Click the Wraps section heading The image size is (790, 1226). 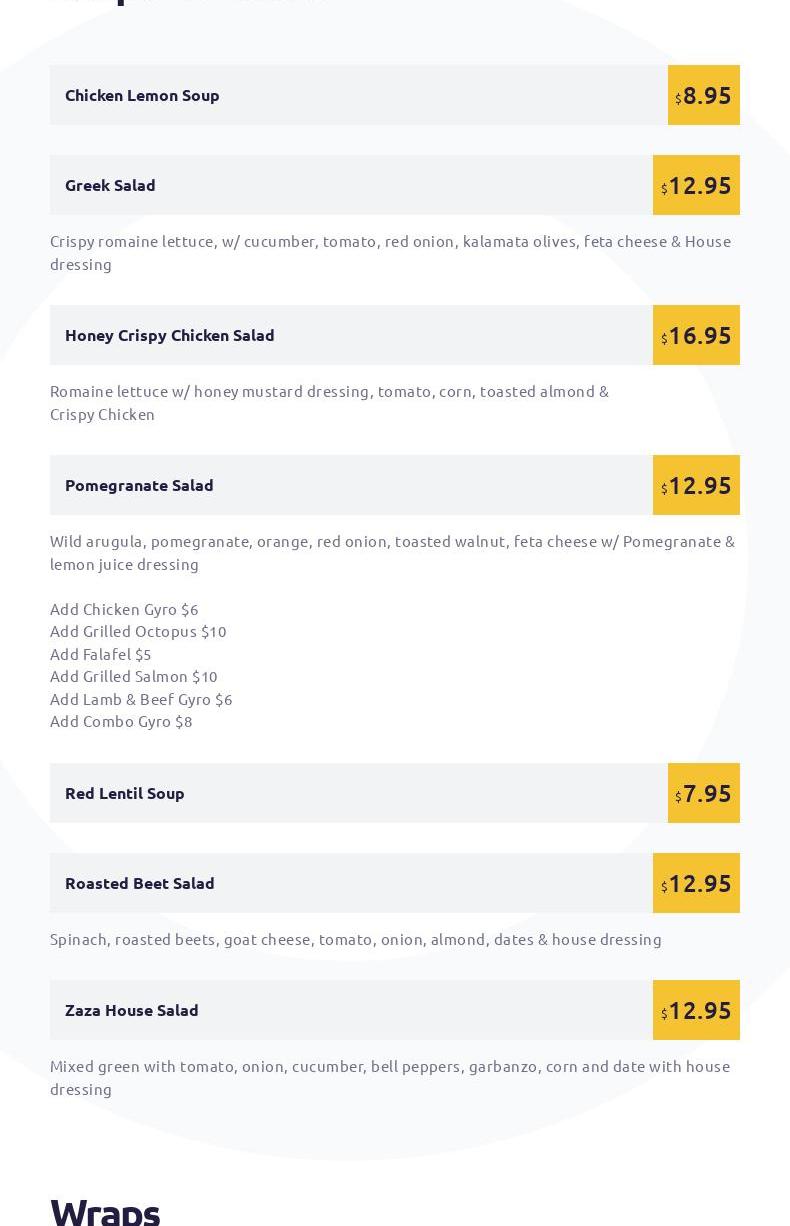(105, 1210)
